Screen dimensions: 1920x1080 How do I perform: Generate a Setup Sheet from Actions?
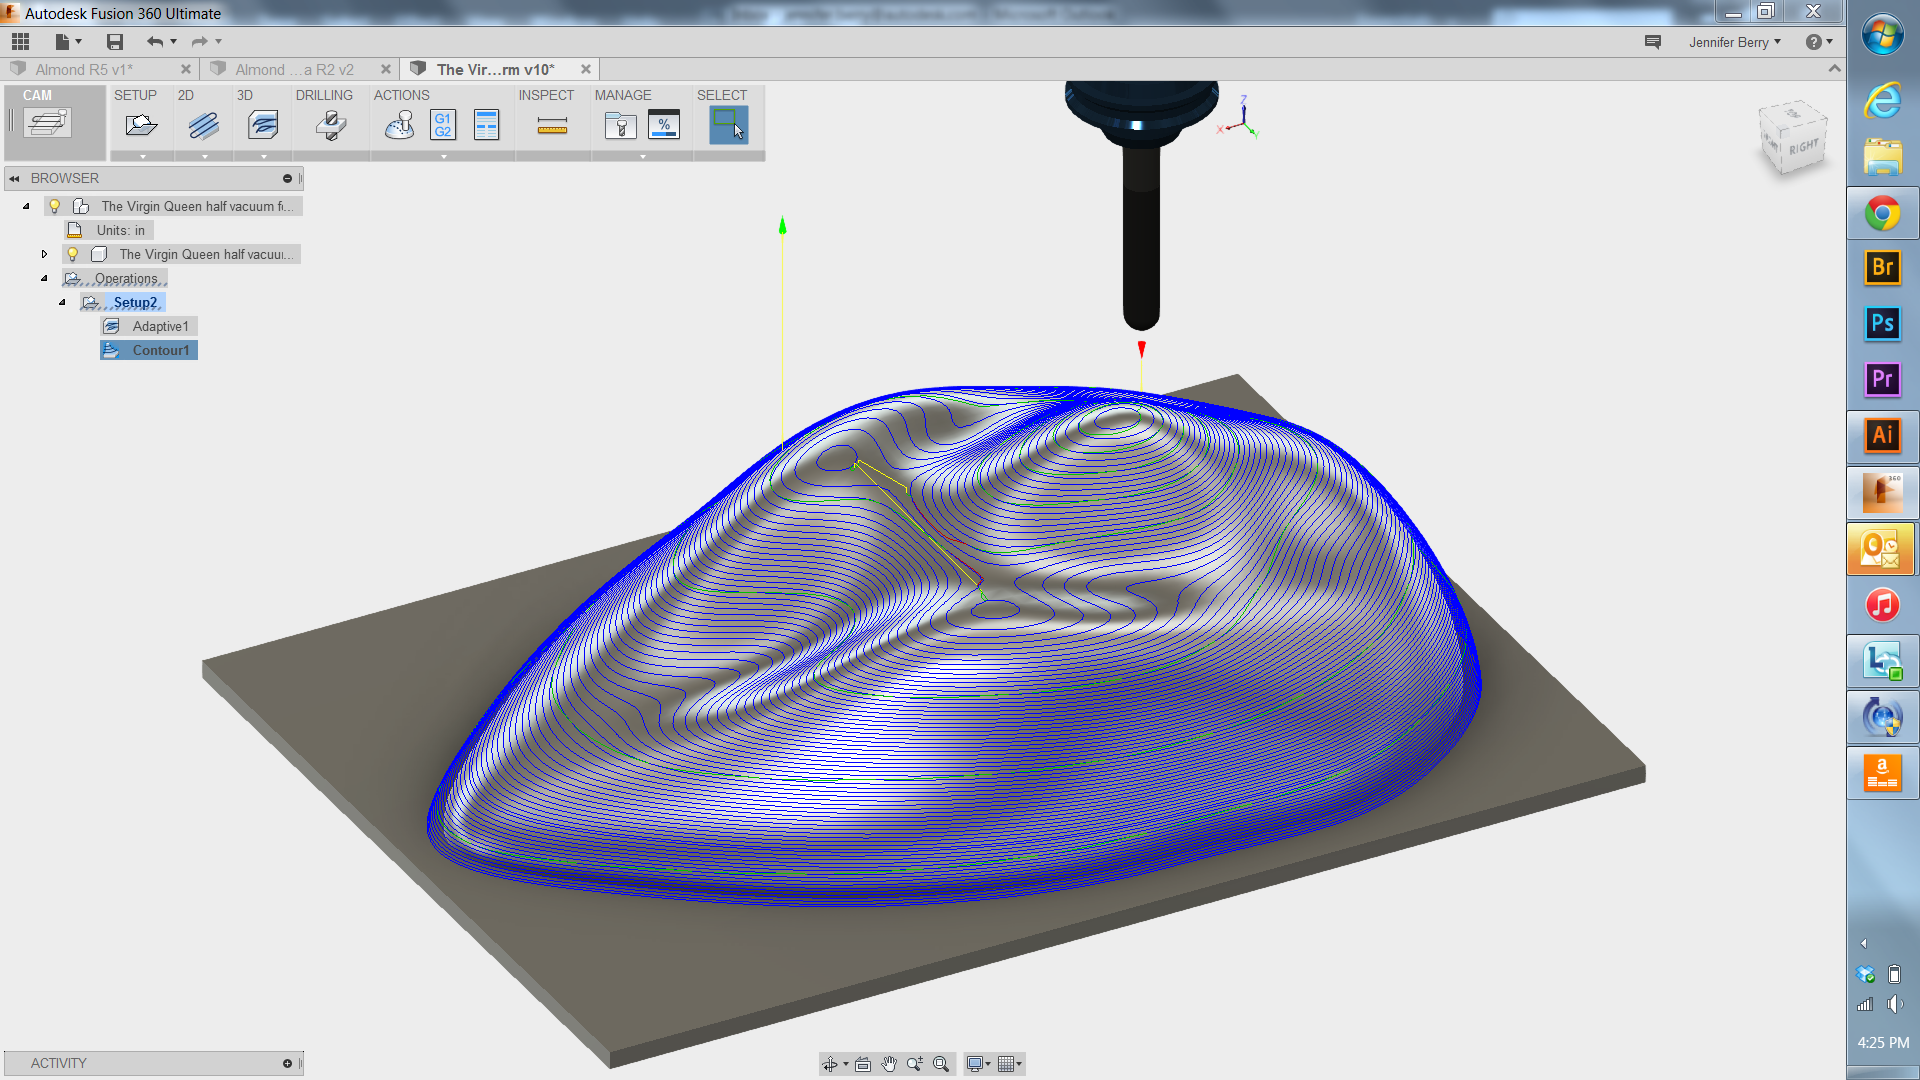coord(487,124)
